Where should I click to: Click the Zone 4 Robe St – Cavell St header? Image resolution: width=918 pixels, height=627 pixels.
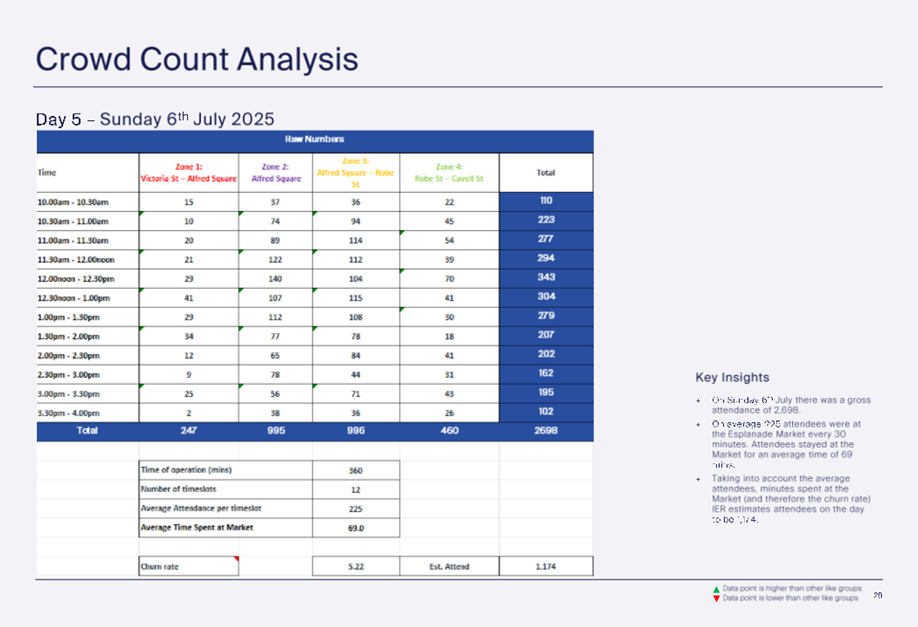449,172
